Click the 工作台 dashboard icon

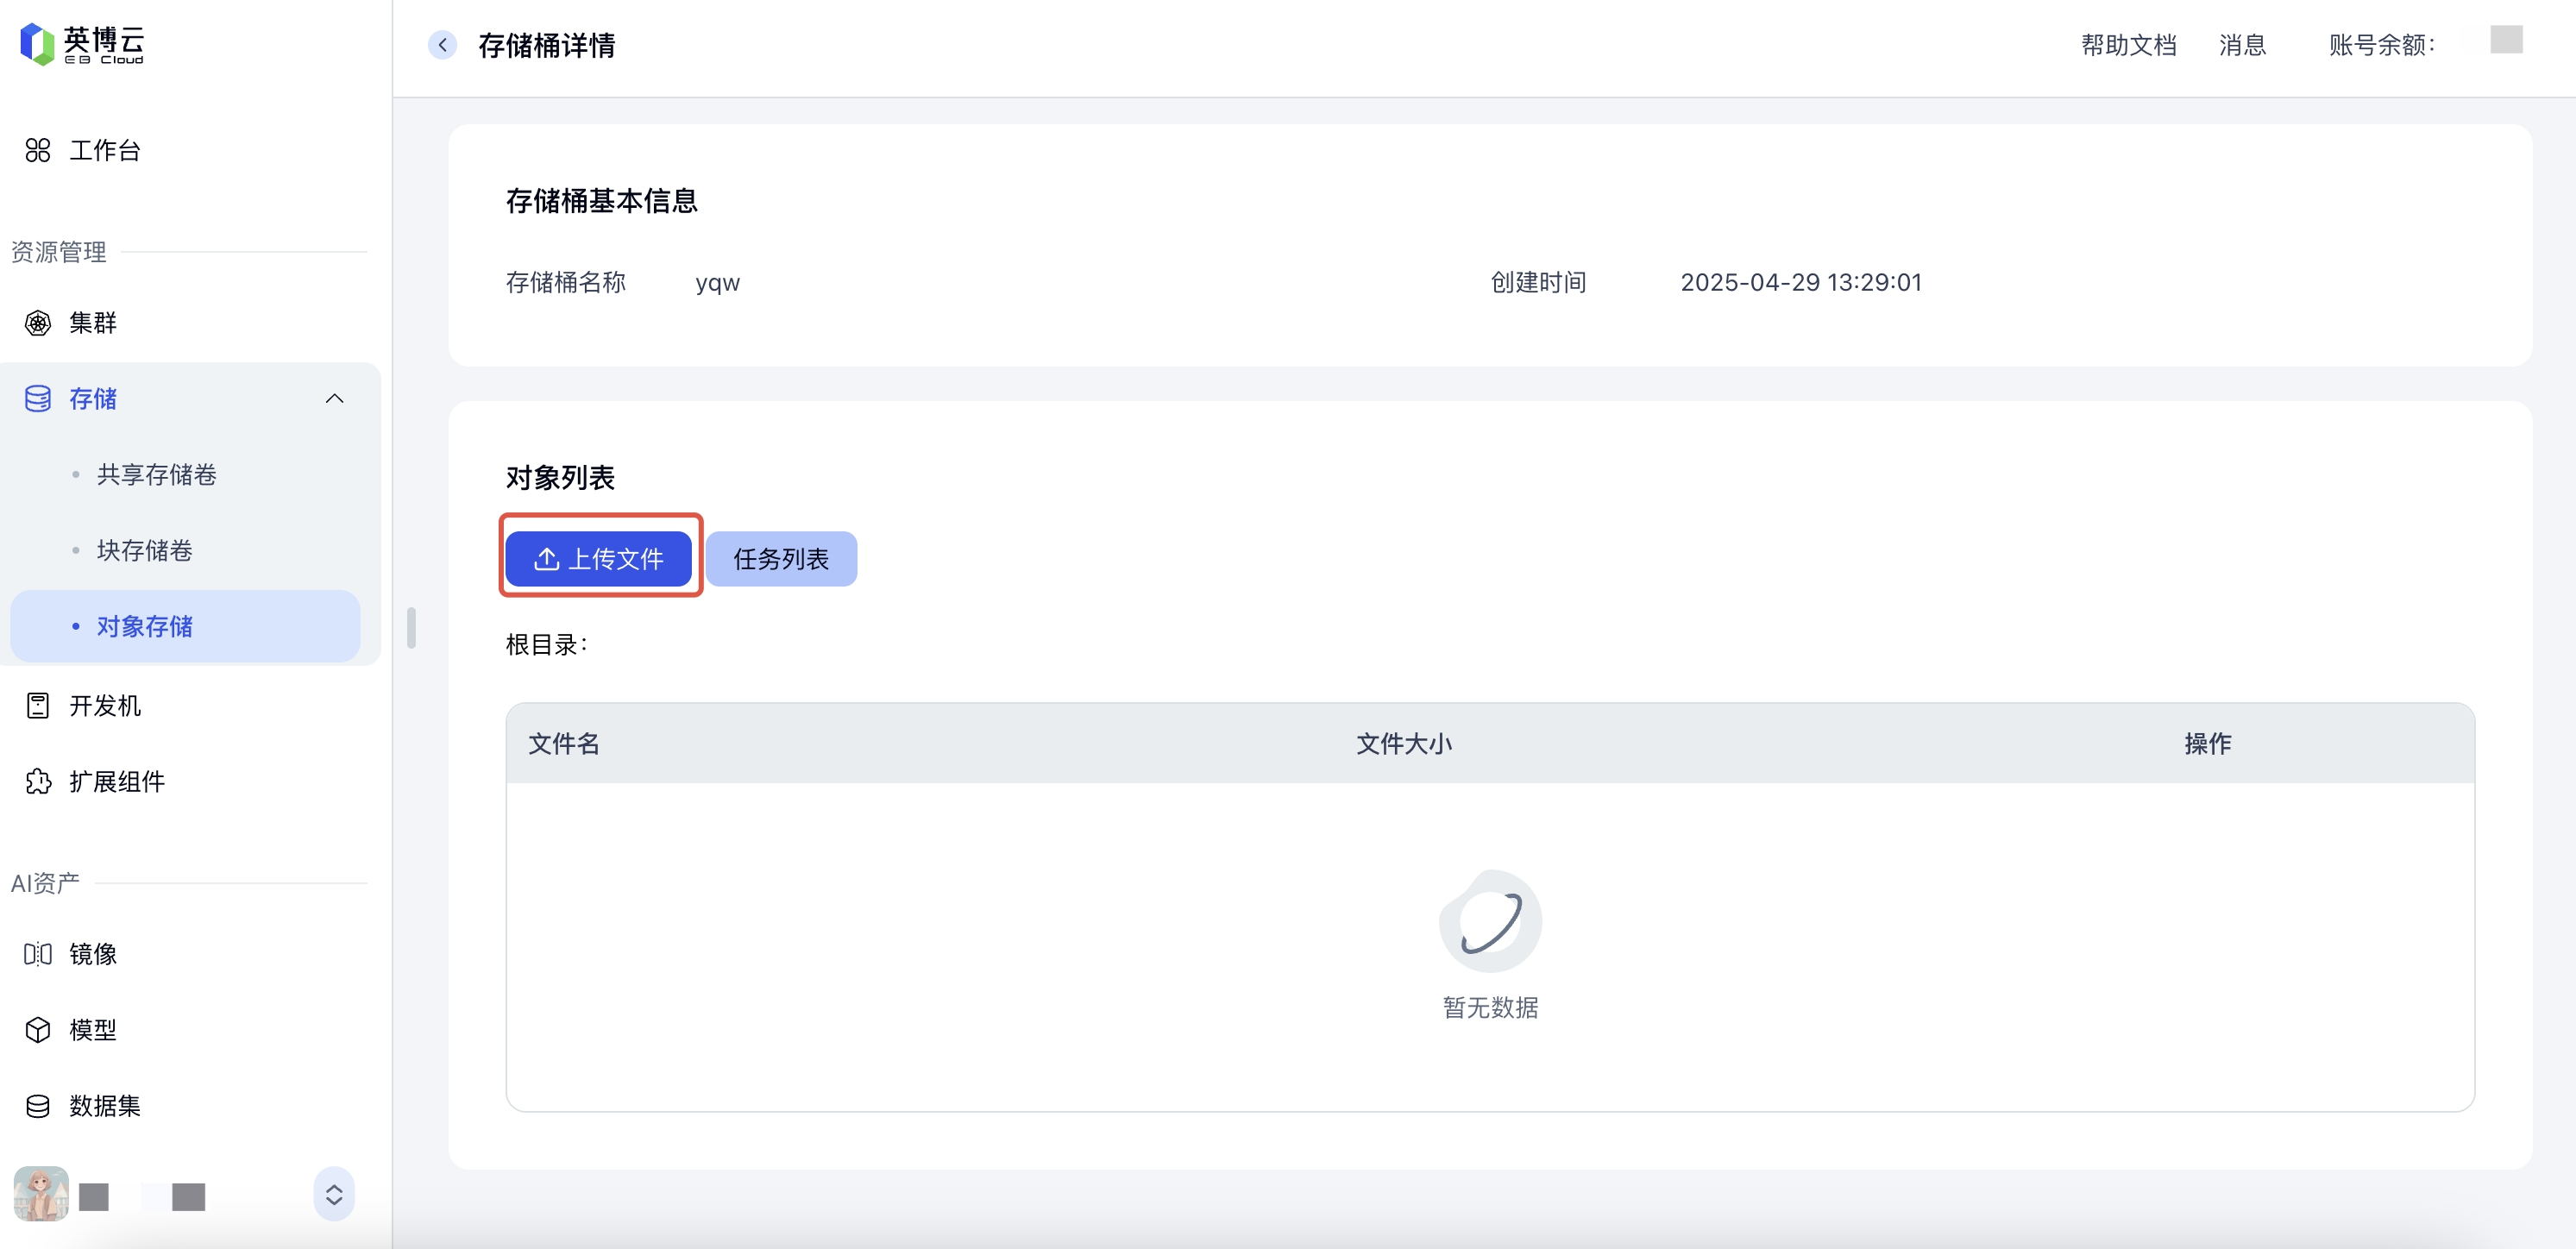38,151
